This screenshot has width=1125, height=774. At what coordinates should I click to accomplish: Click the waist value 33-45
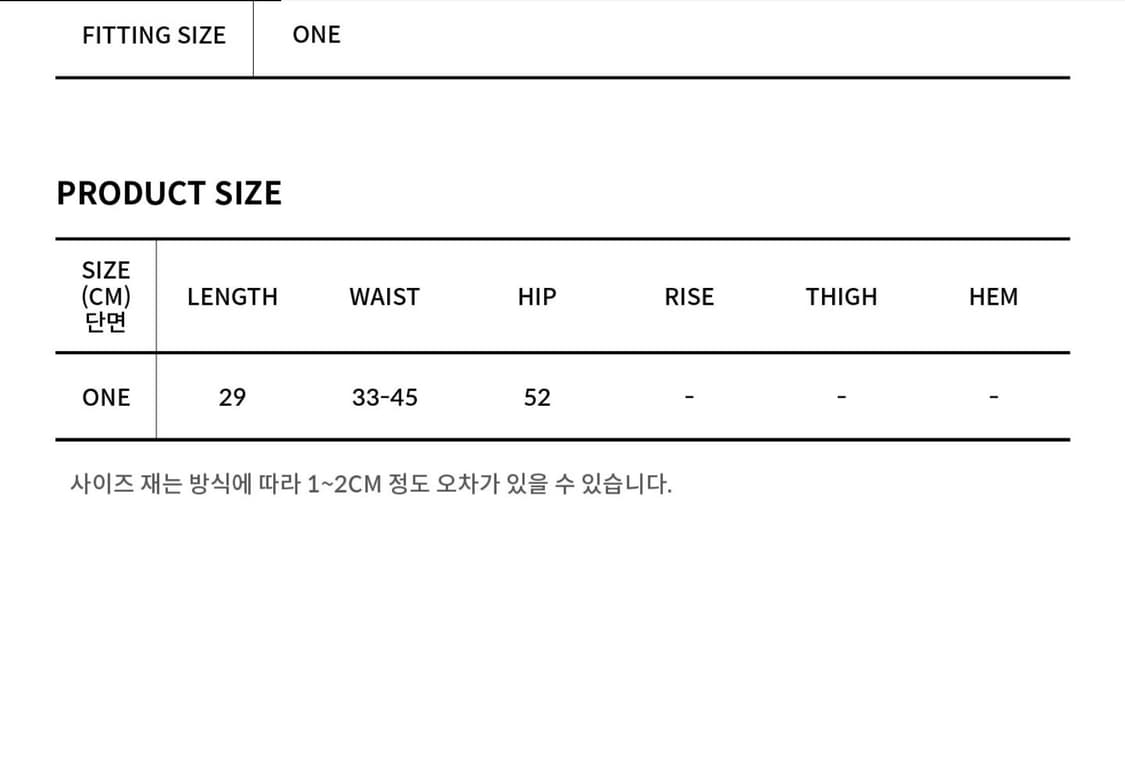pyautogui.click(x=385, y=397)
